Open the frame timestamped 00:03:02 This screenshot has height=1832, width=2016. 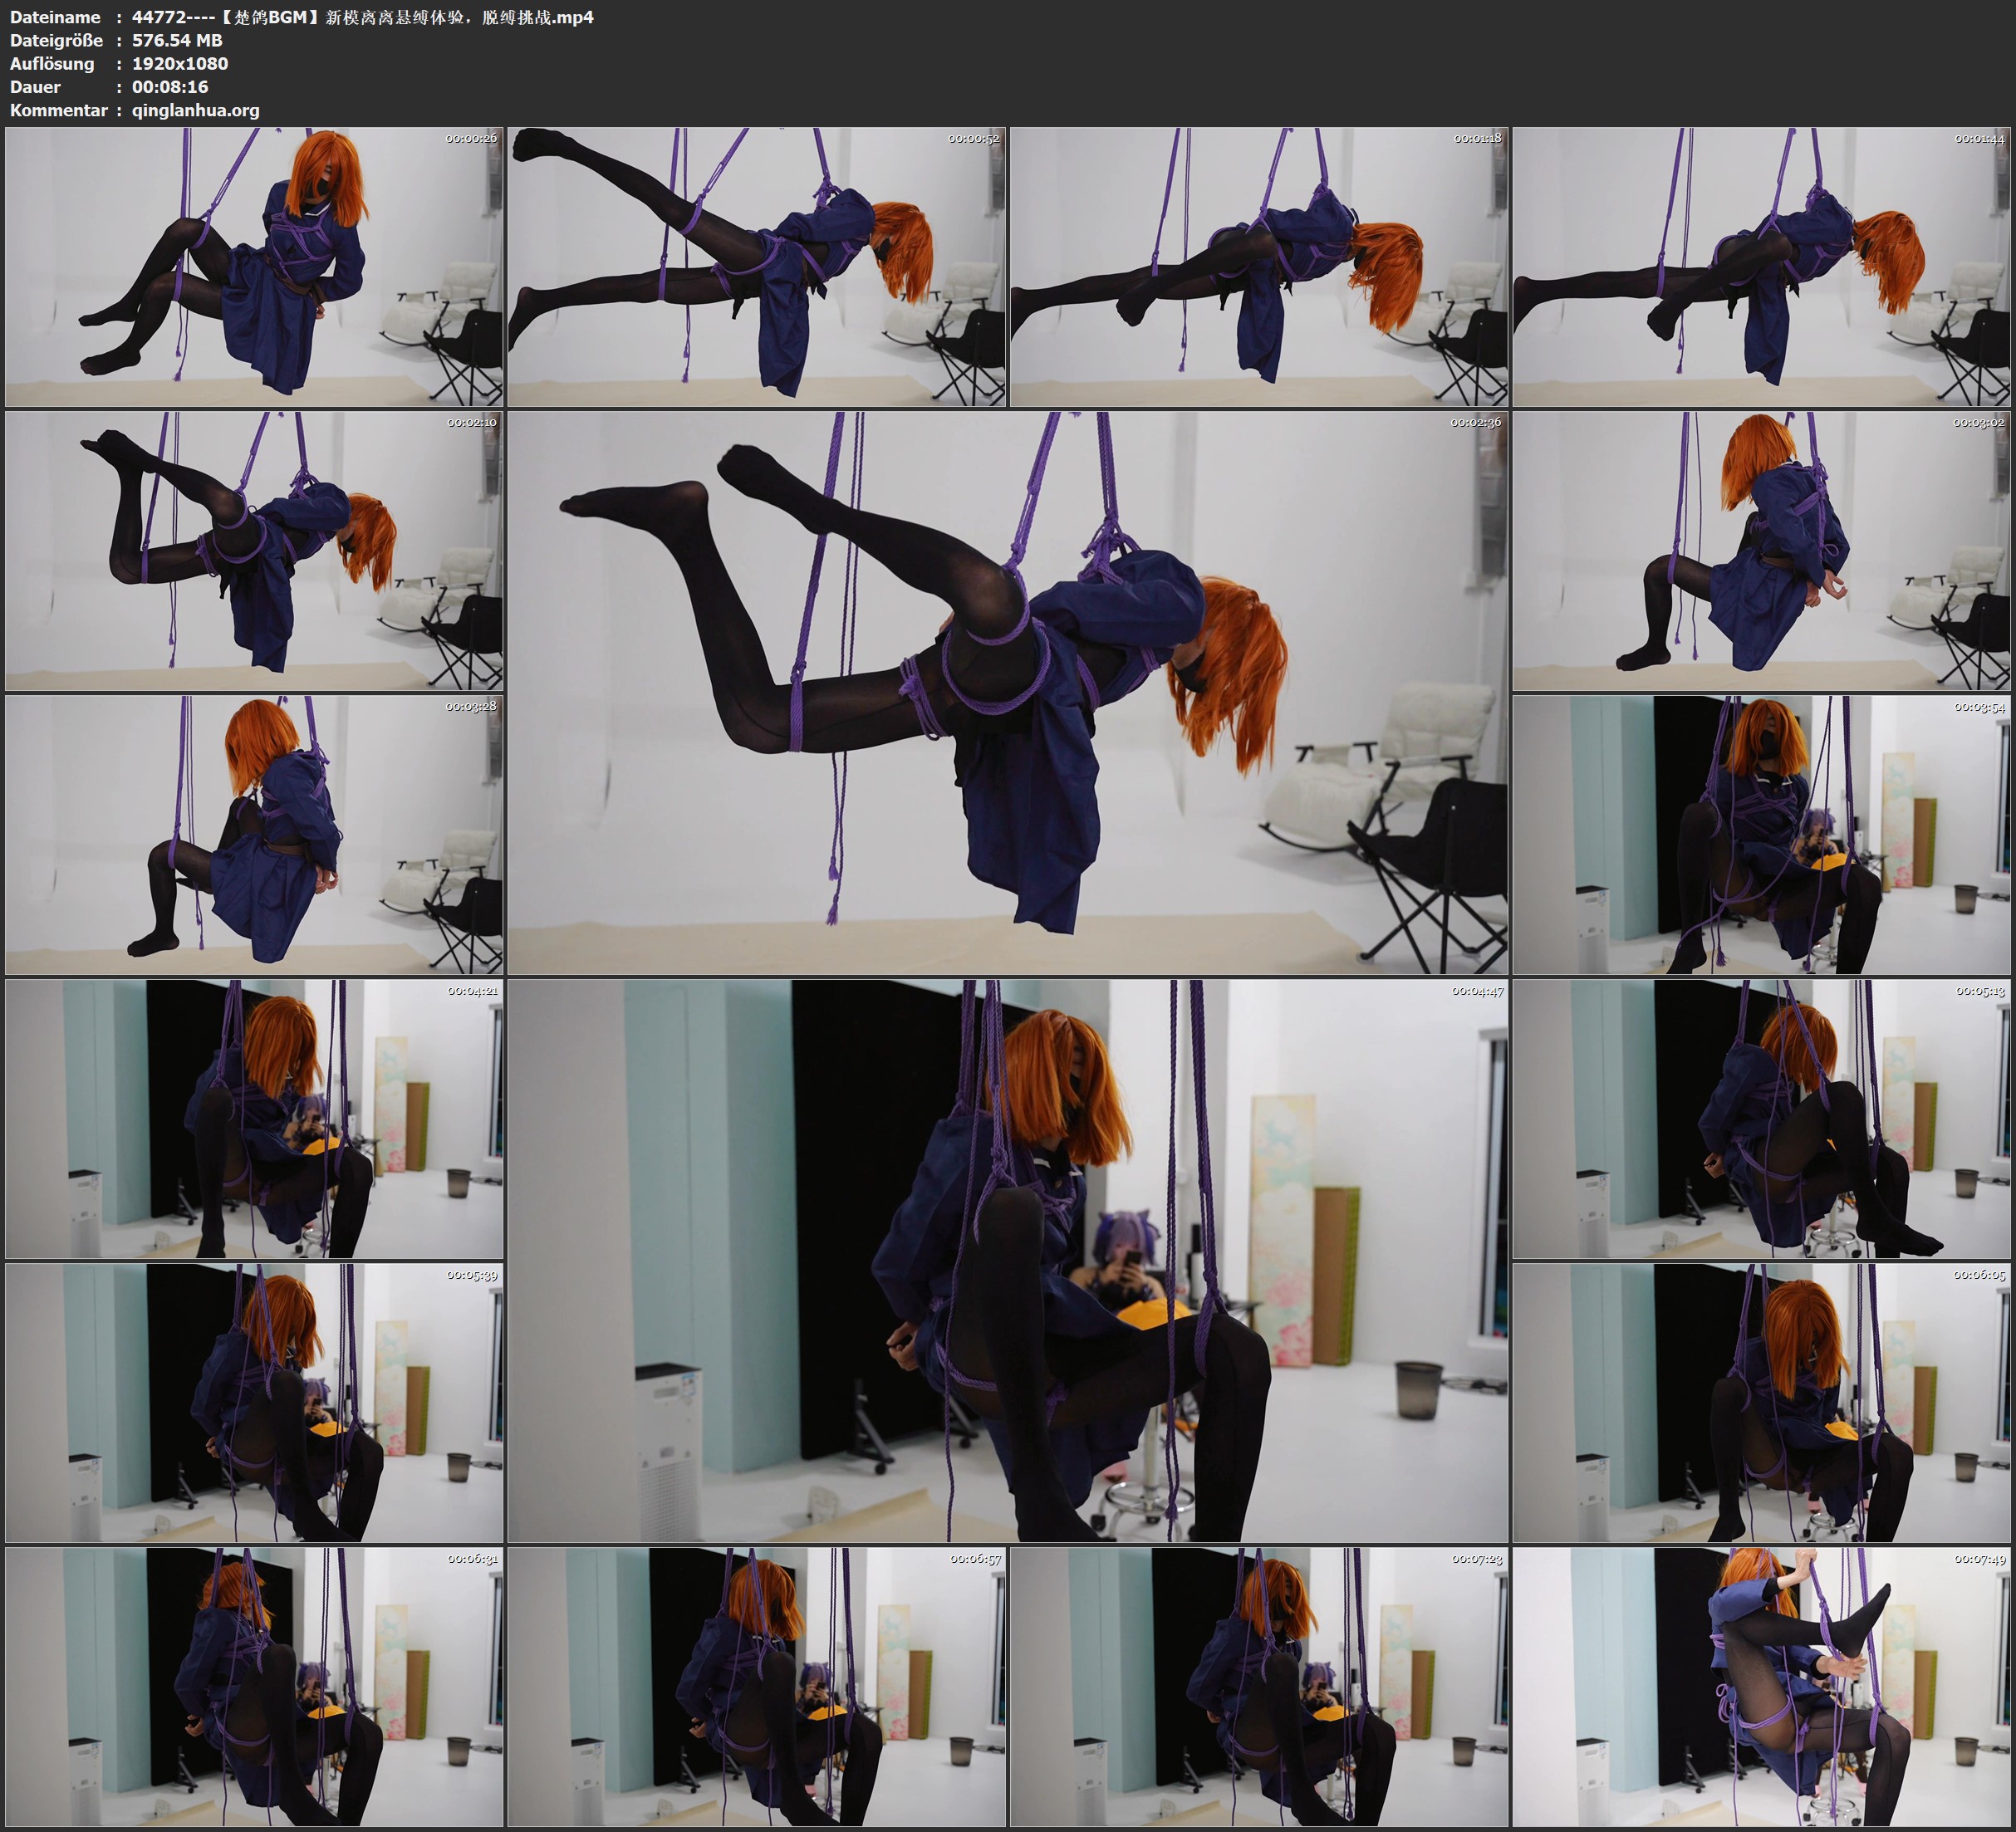click(1761, 551)
